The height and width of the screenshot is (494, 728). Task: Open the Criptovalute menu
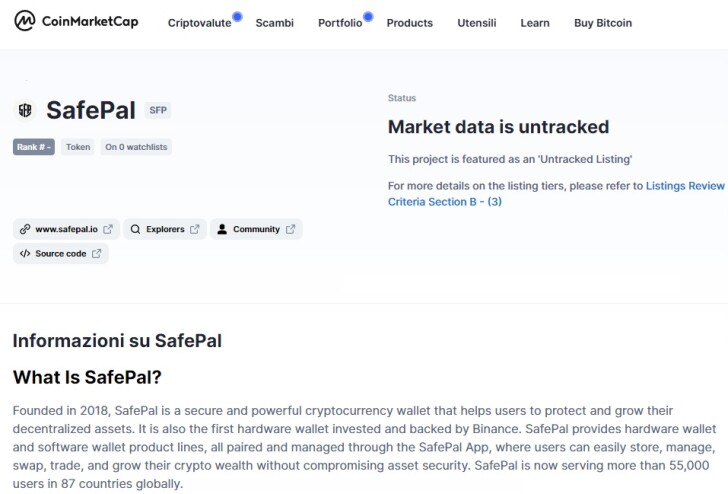point(200,23)
